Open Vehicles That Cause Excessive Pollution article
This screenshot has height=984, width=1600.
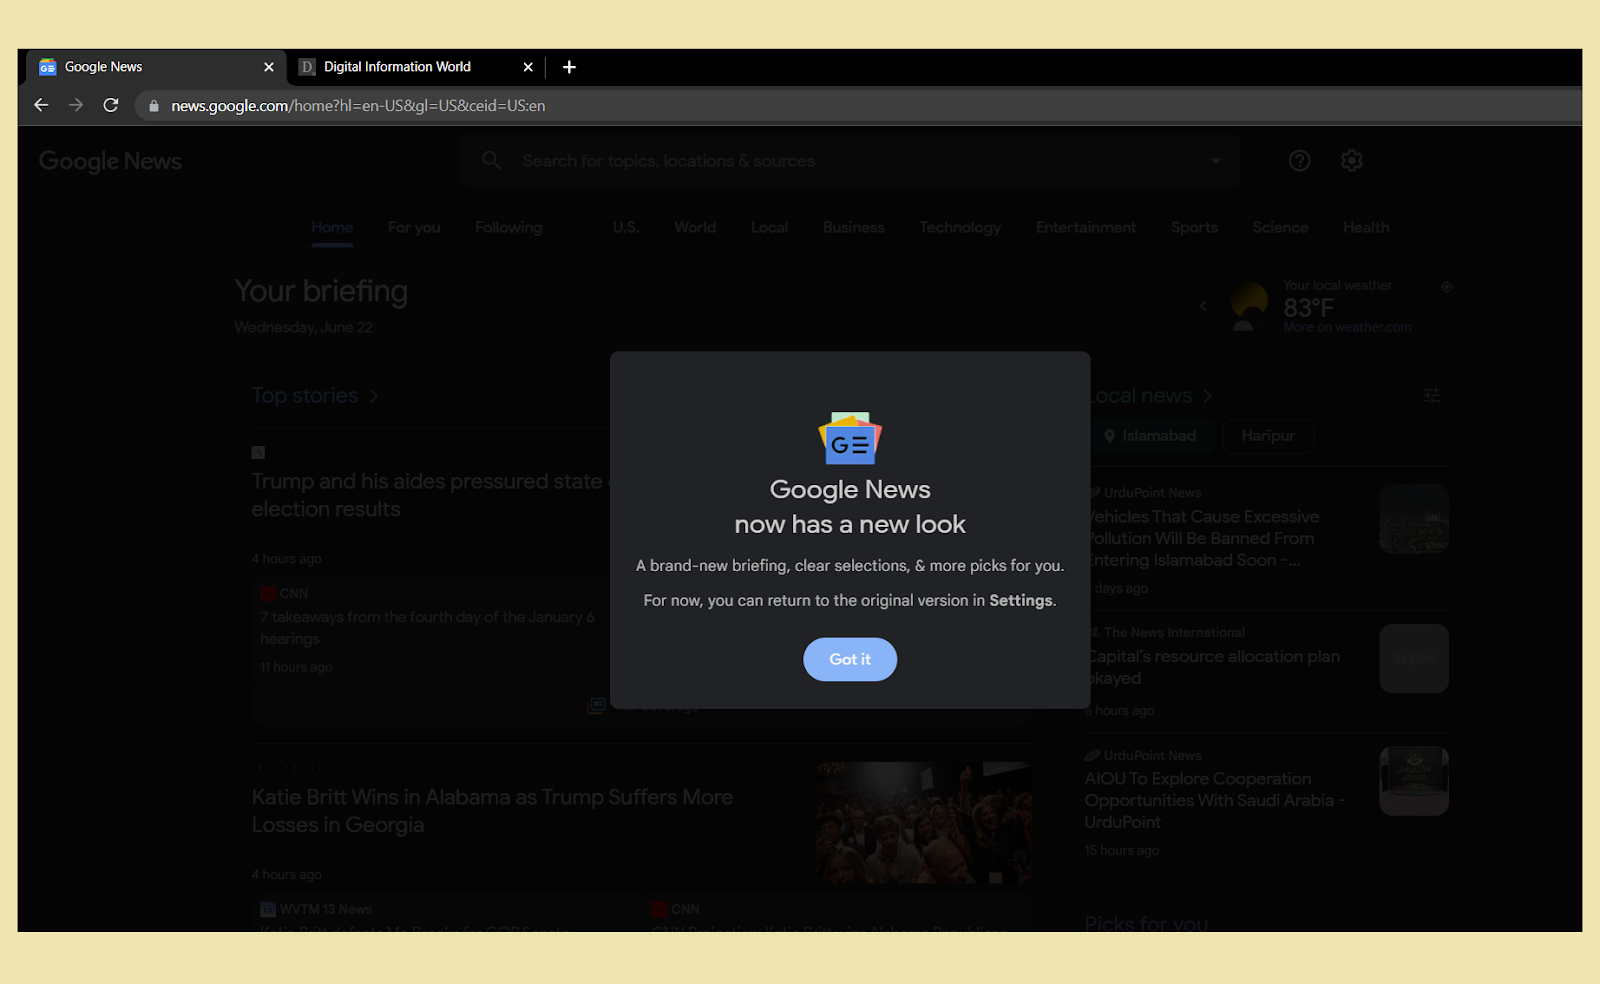click(x=1203, y=538)
